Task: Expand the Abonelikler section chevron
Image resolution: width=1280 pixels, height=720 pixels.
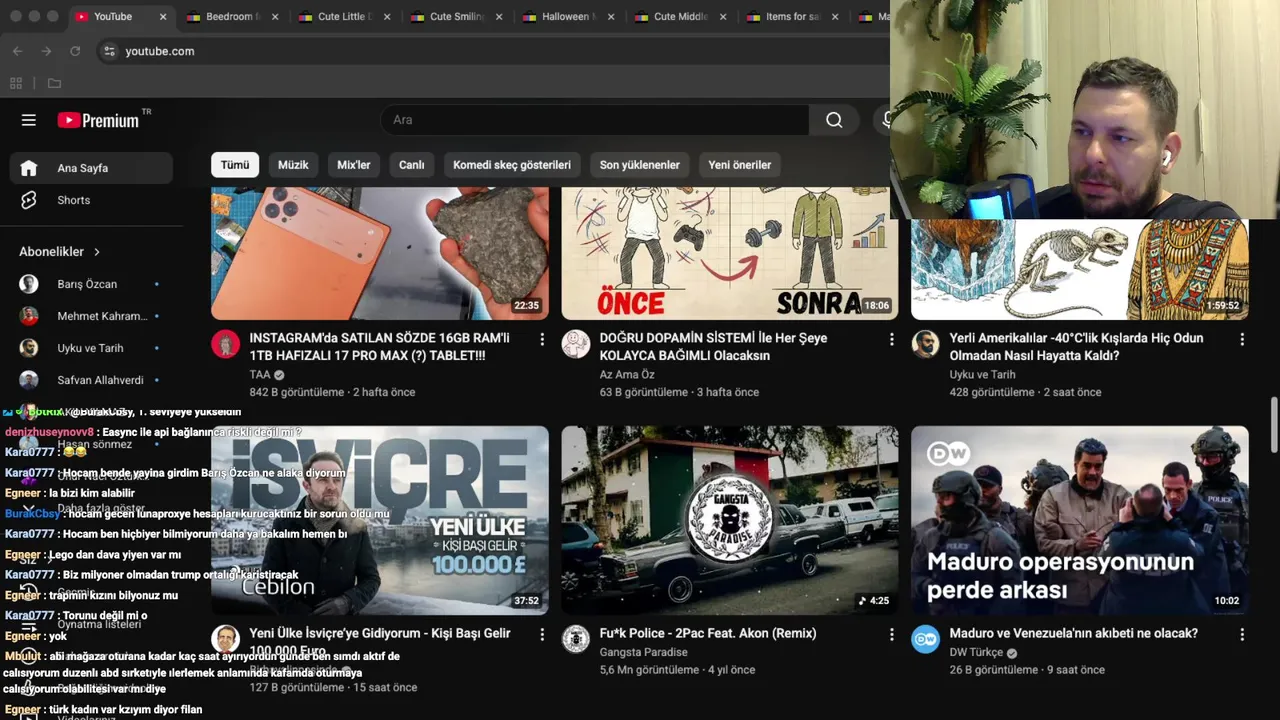Action: tap(97, 252)
